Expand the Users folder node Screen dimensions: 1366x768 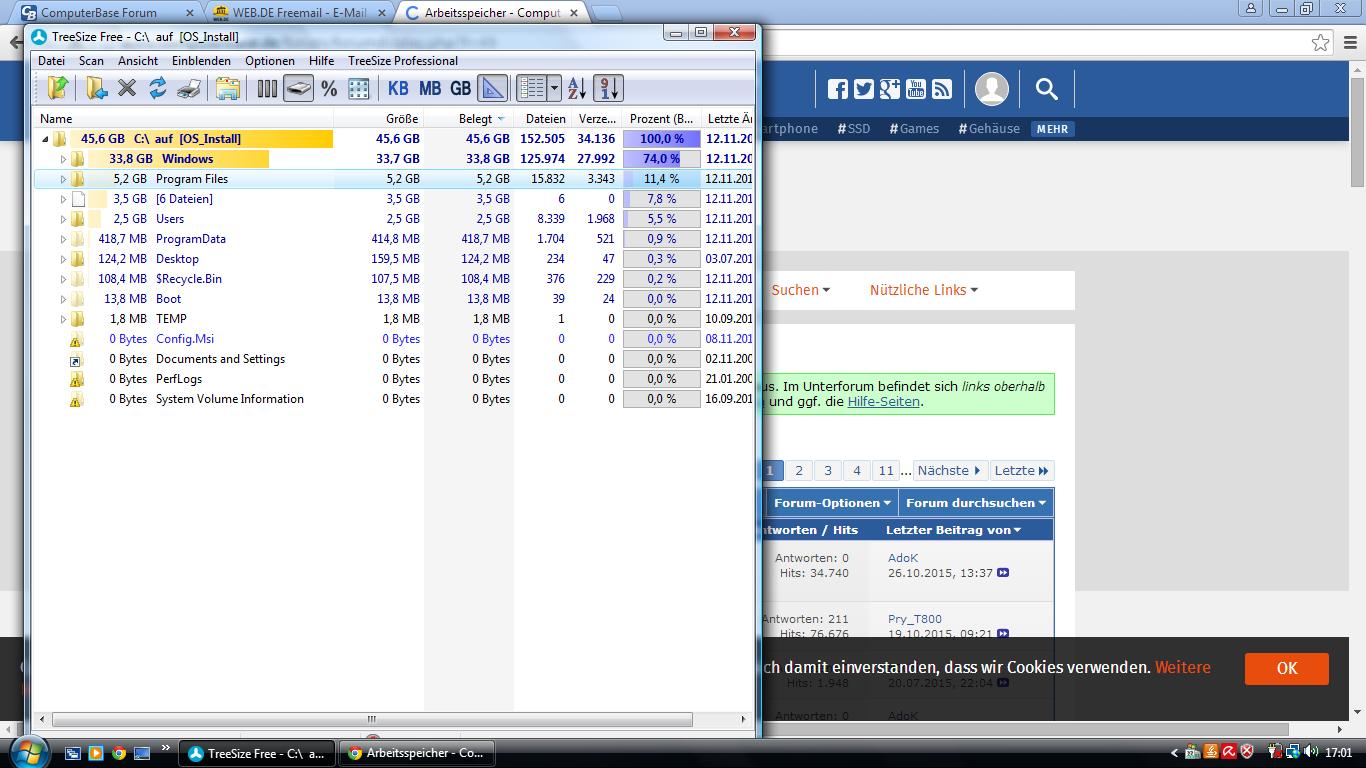[x=63, y=219]
